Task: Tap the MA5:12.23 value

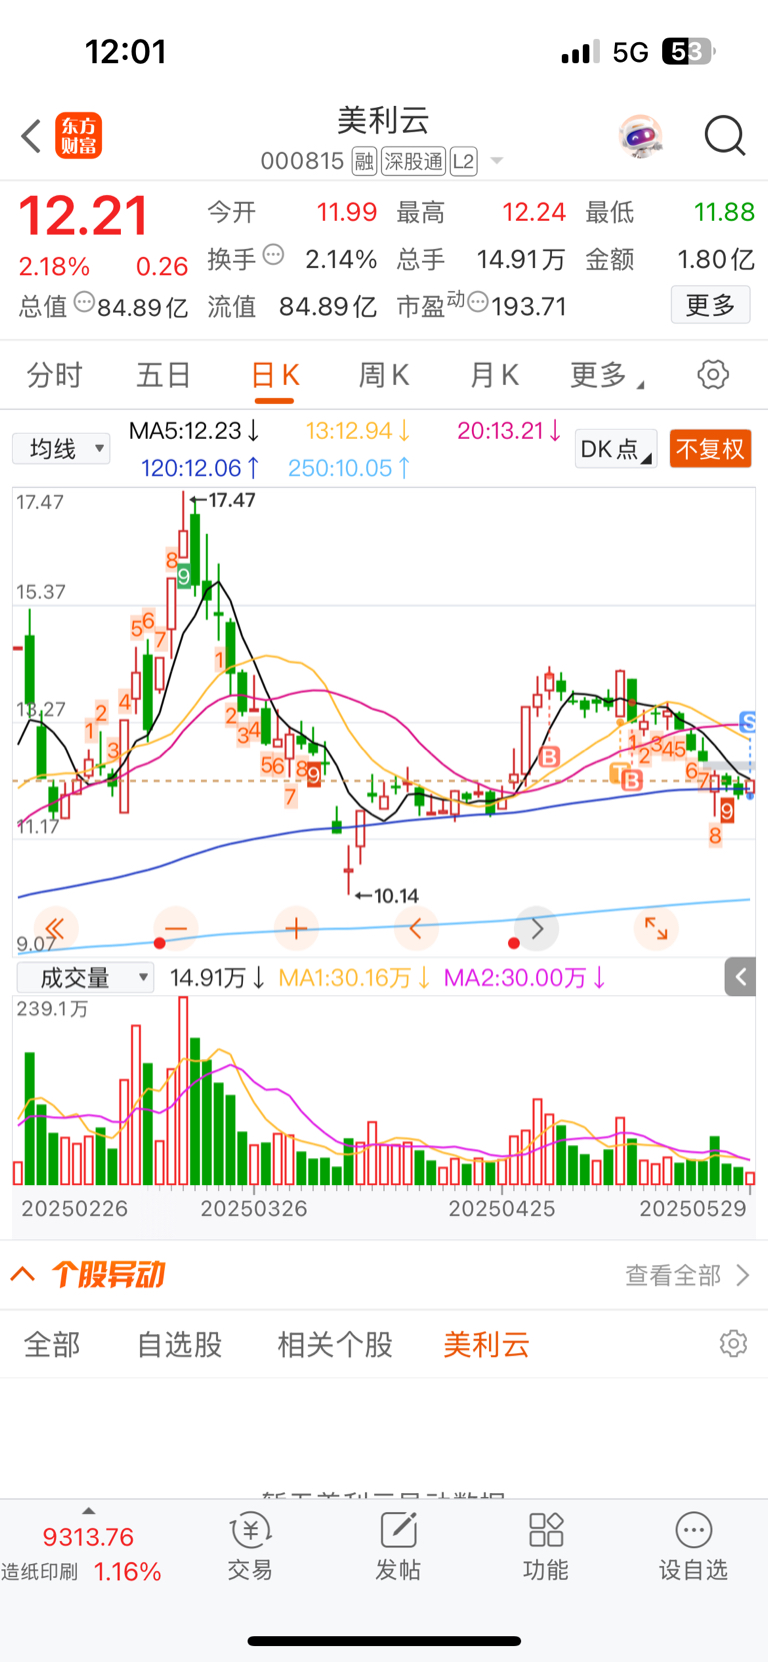Action: [195, 431]
